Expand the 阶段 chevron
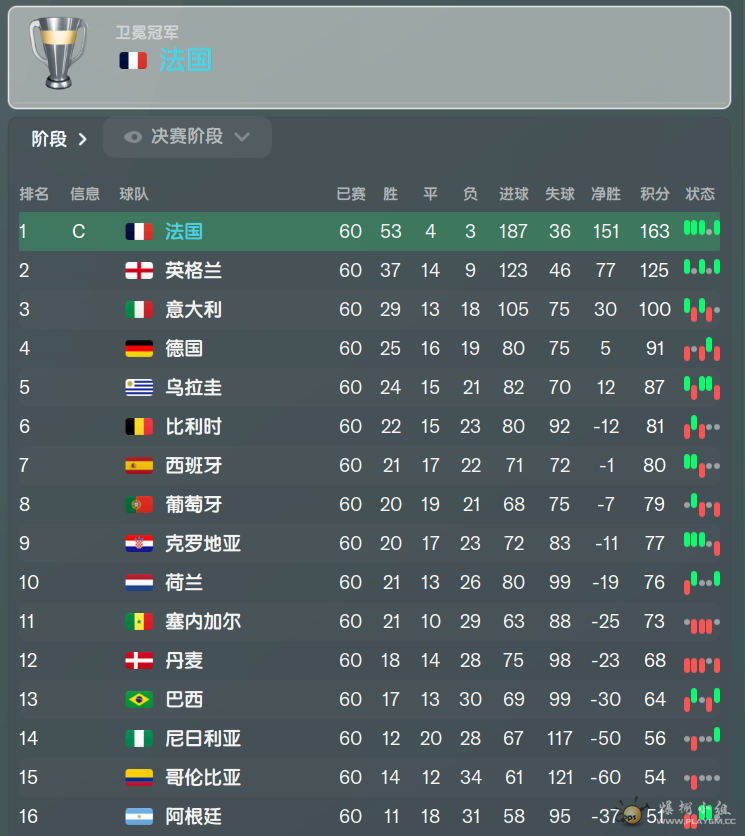The image size is (745, 836). 83,140
